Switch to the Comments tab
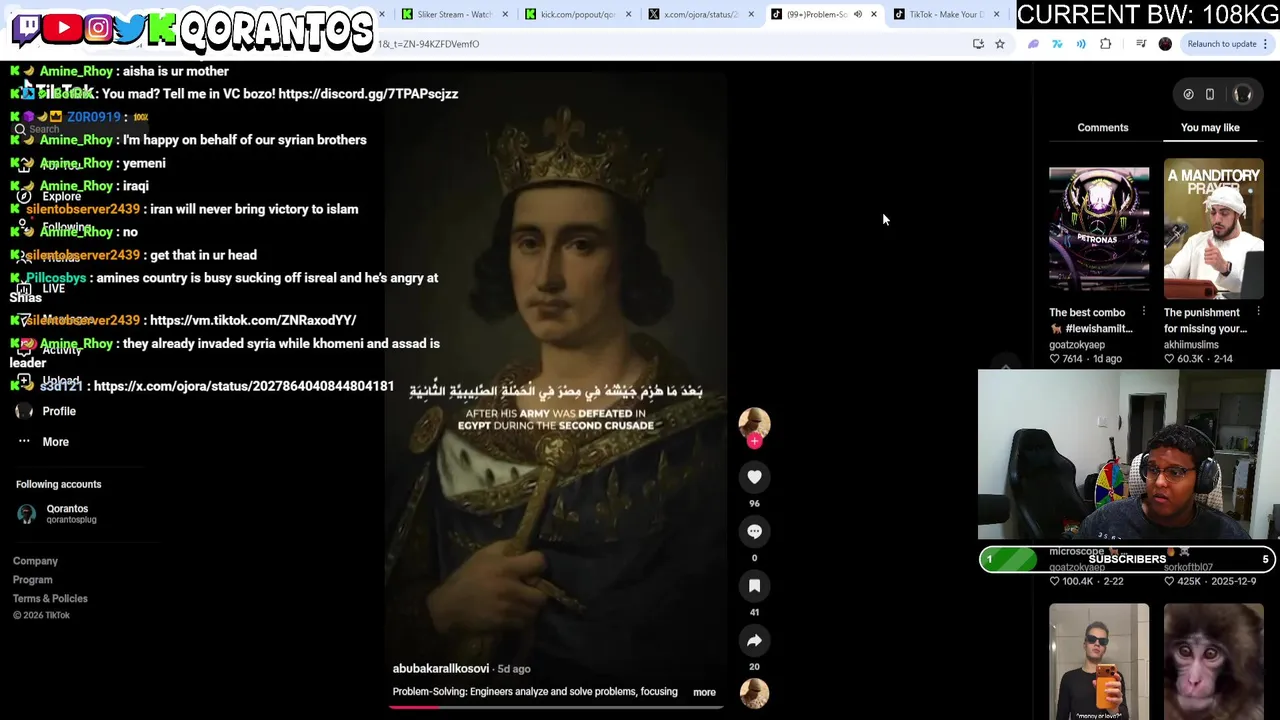 click(x=1102, y=128)
